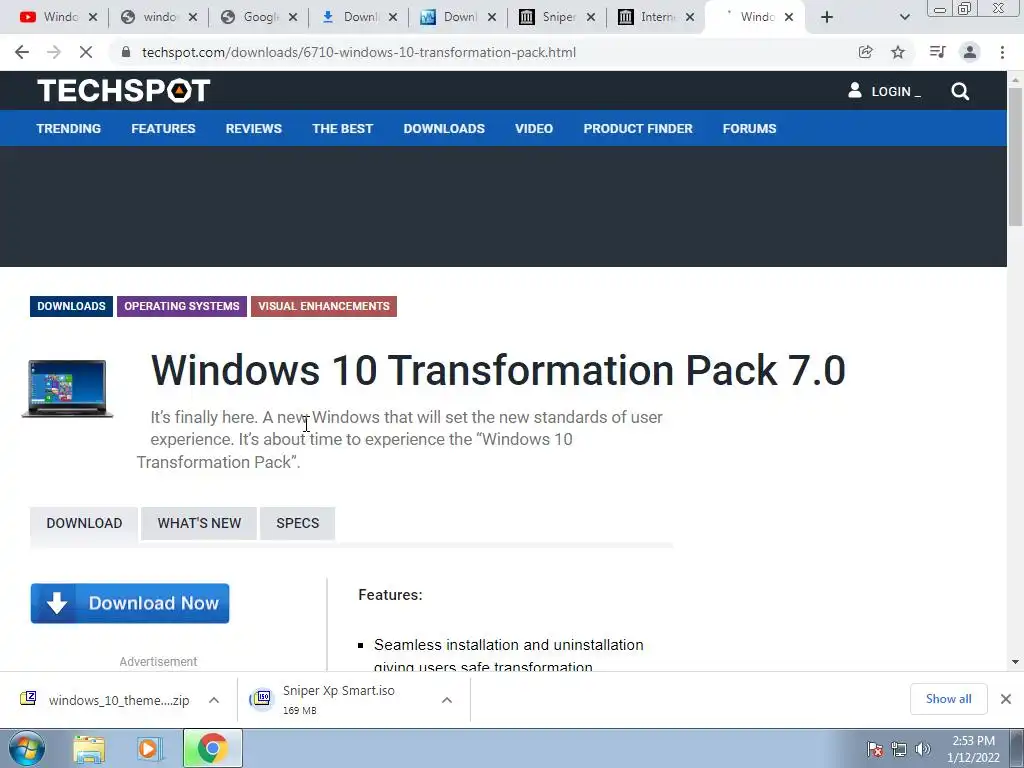
Task: Open a new tab with plus button
Action: pyautogui.click(x=827, y=17)
